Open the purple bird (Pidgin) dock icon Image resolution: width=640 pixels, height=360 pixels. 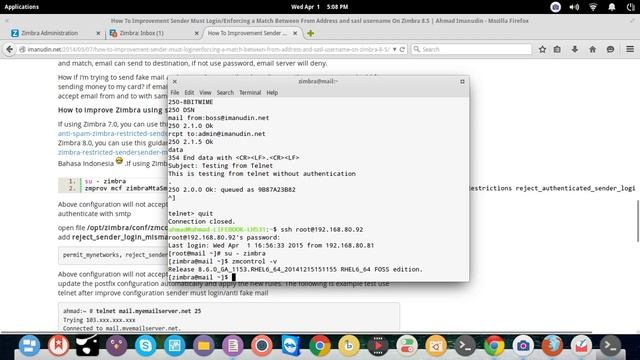[x=116, y=346]
